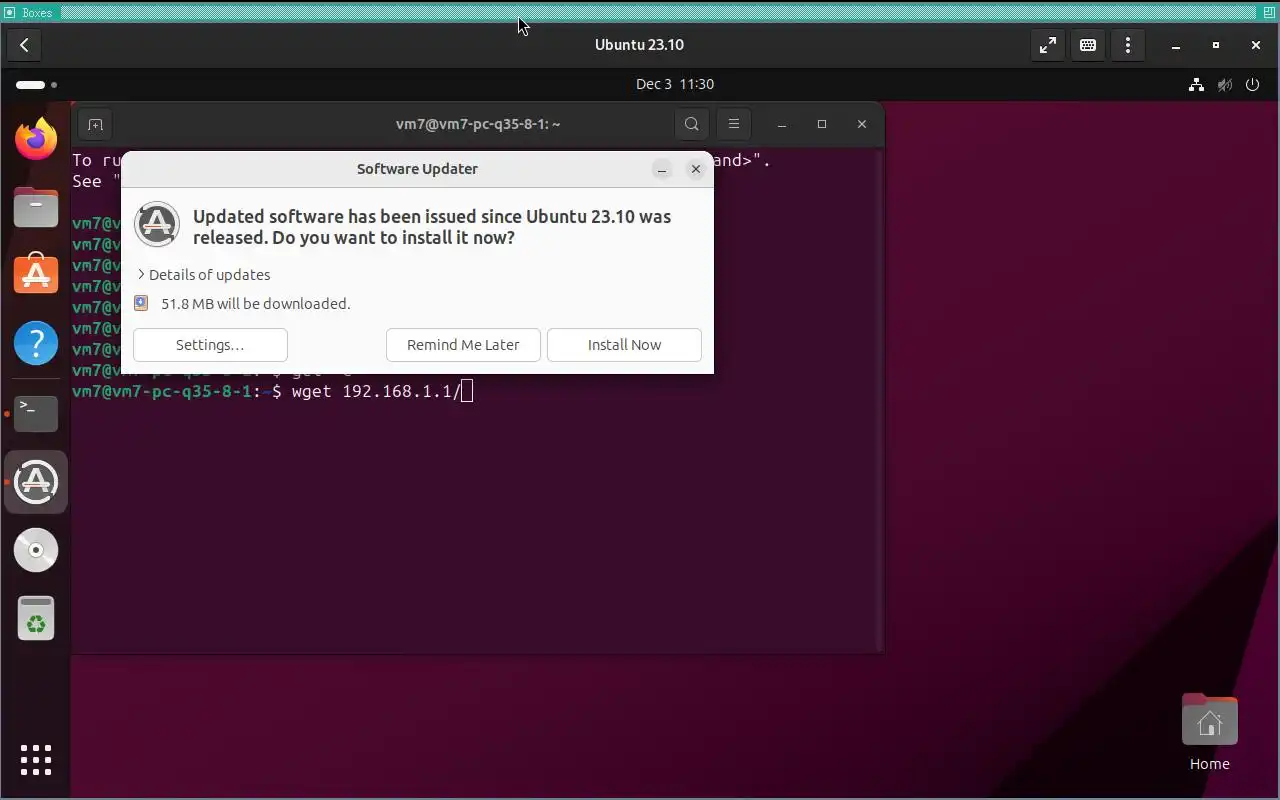This screenshot has width=1280, height=800.
Task: Click the terminal title vm7@vm7-pc-q35-8-1: ~
Action: point(478,124)
